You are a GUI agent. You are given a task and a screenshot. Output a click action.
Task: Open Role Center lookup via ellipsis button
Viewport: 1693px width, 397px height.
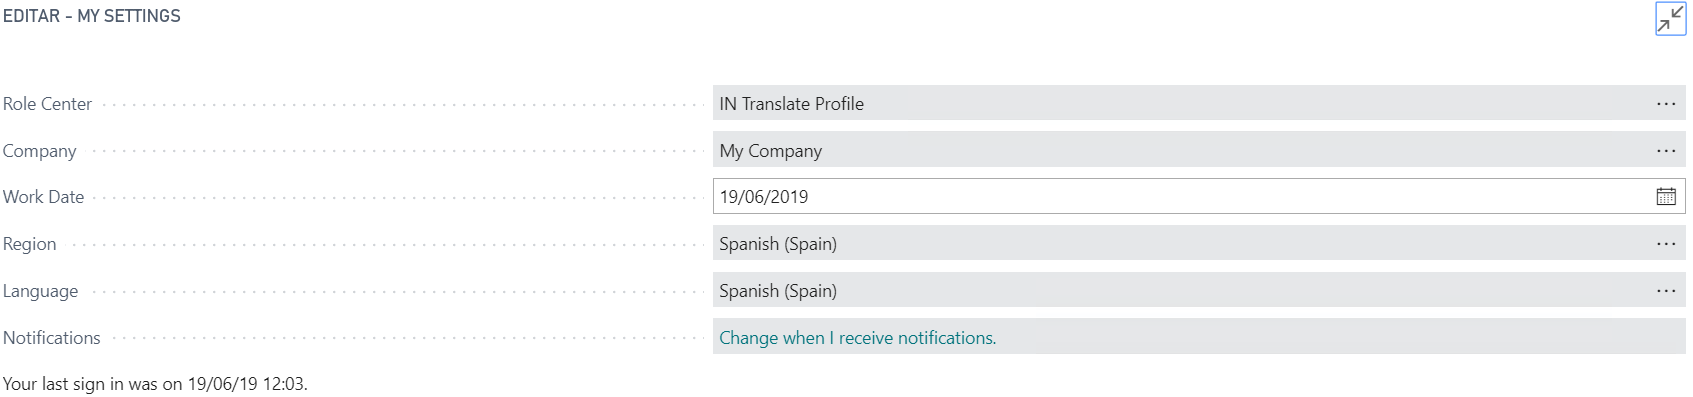[x=1666, y=104]
